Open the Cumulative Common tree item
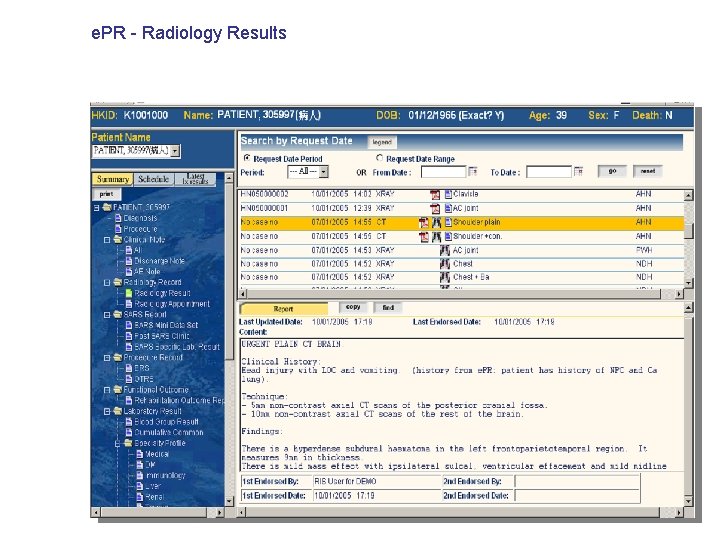 [169, 433]
